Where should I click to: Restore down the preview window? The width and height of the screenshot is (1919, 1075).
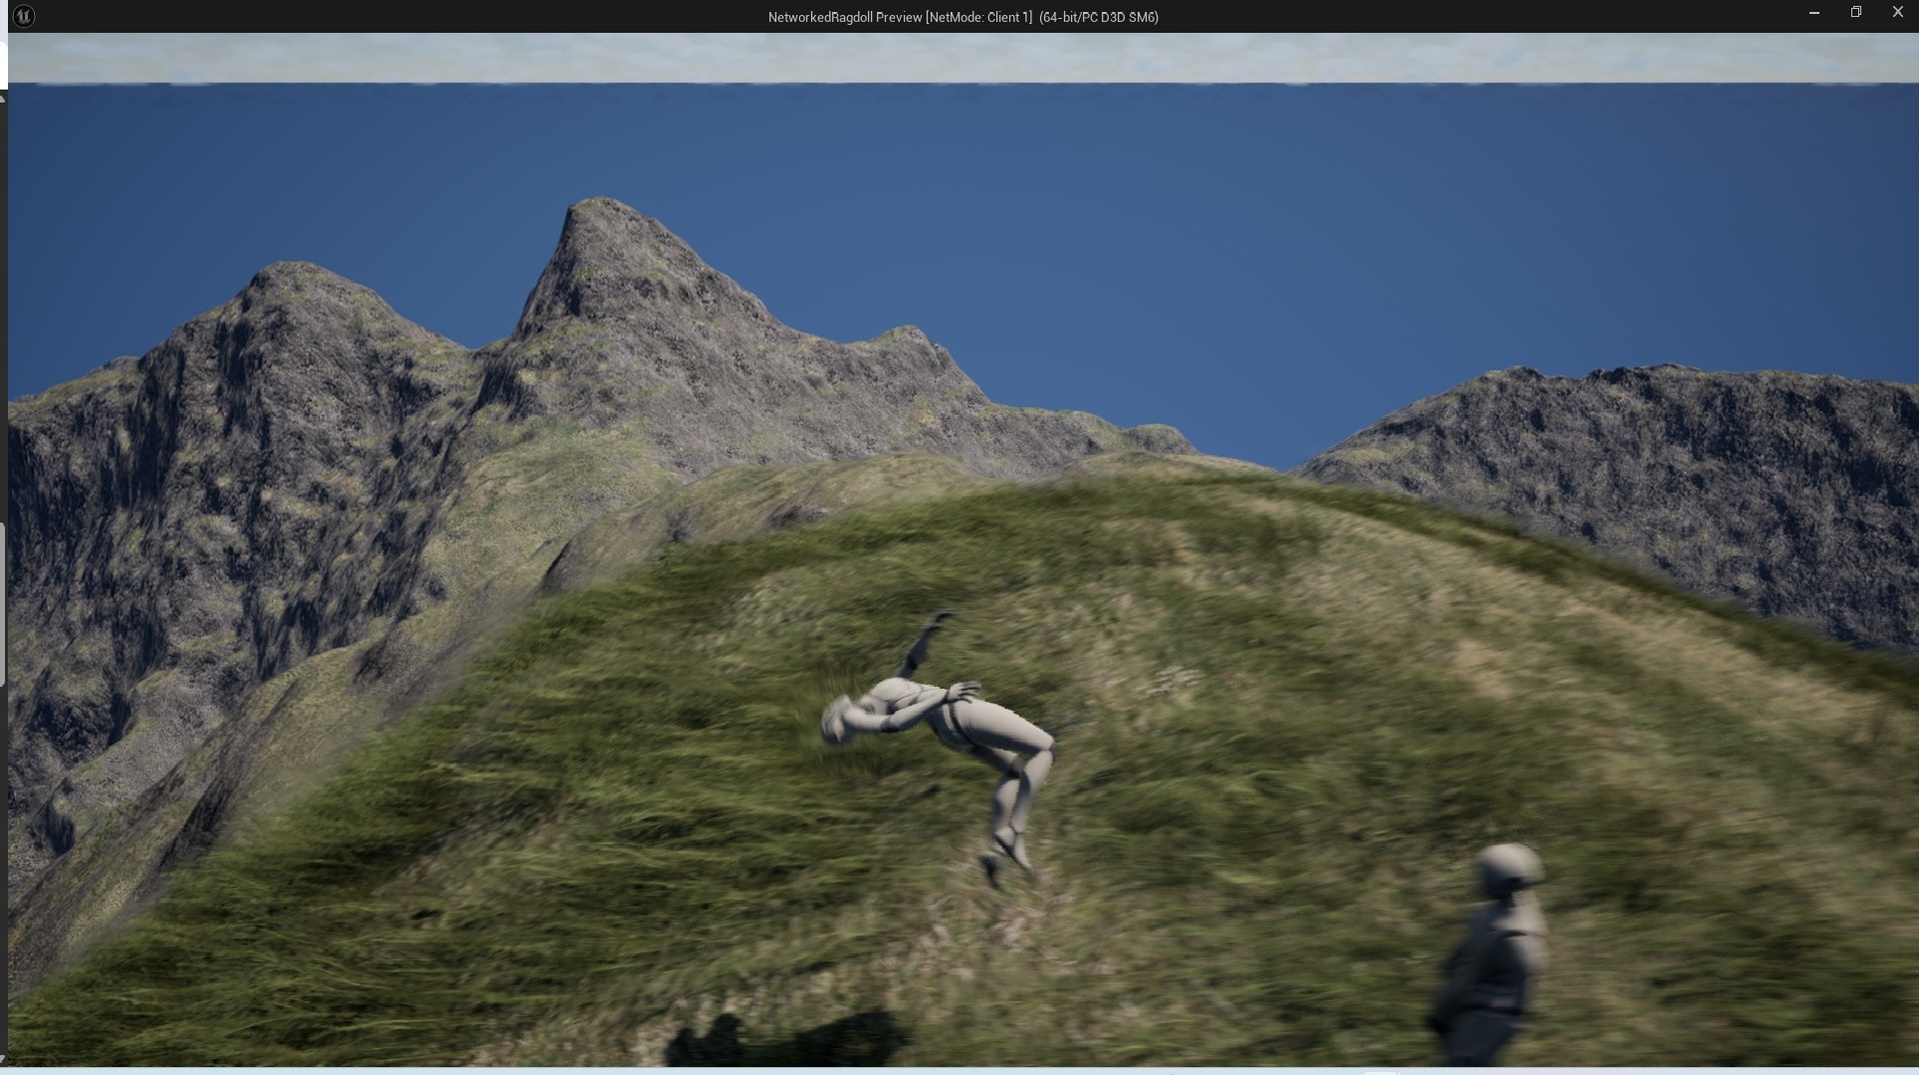pos(1856,13)
